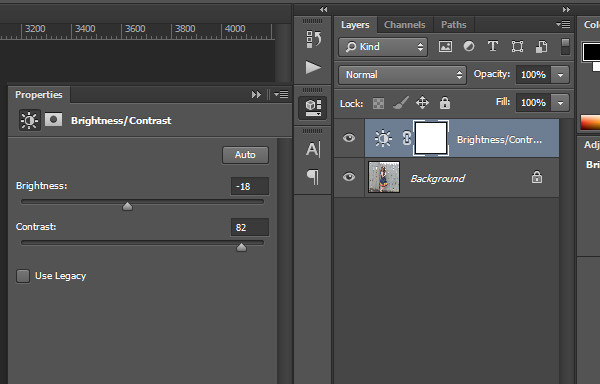Enable the Use Legacy checkbox
Viewport: 600px width, 384px height.
click(x=23, y=276)
